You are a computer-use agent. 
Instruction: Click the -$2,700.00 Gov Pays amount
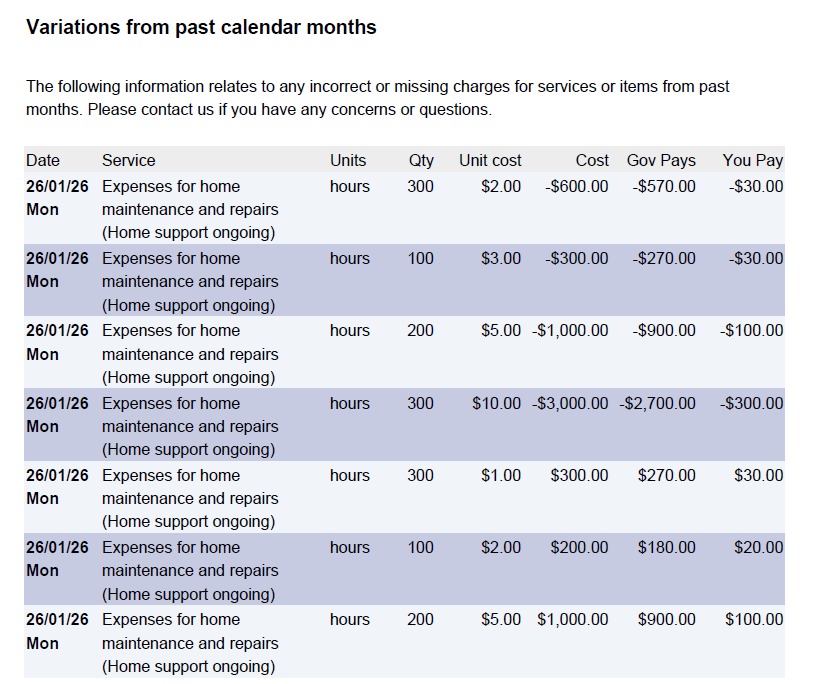tap(657, 403)
